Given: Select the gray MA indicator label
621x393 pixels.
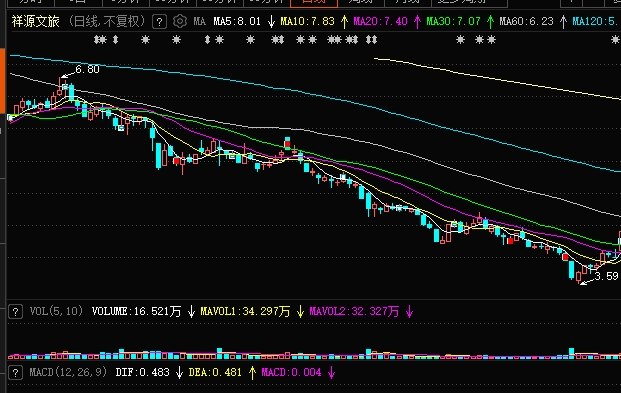Looking at the screenshot, I should tap(200, 21).
